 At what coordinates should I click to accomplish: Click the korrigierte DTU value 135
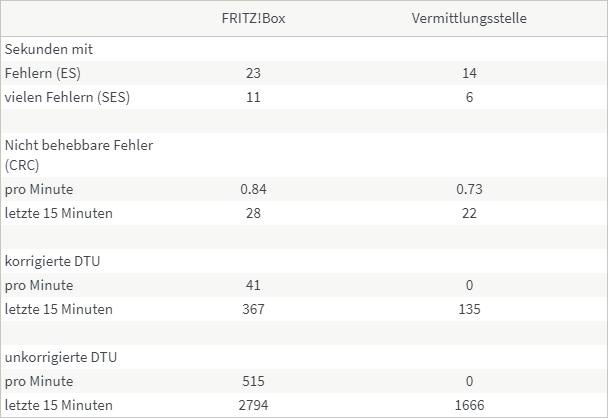coord(469,309)
